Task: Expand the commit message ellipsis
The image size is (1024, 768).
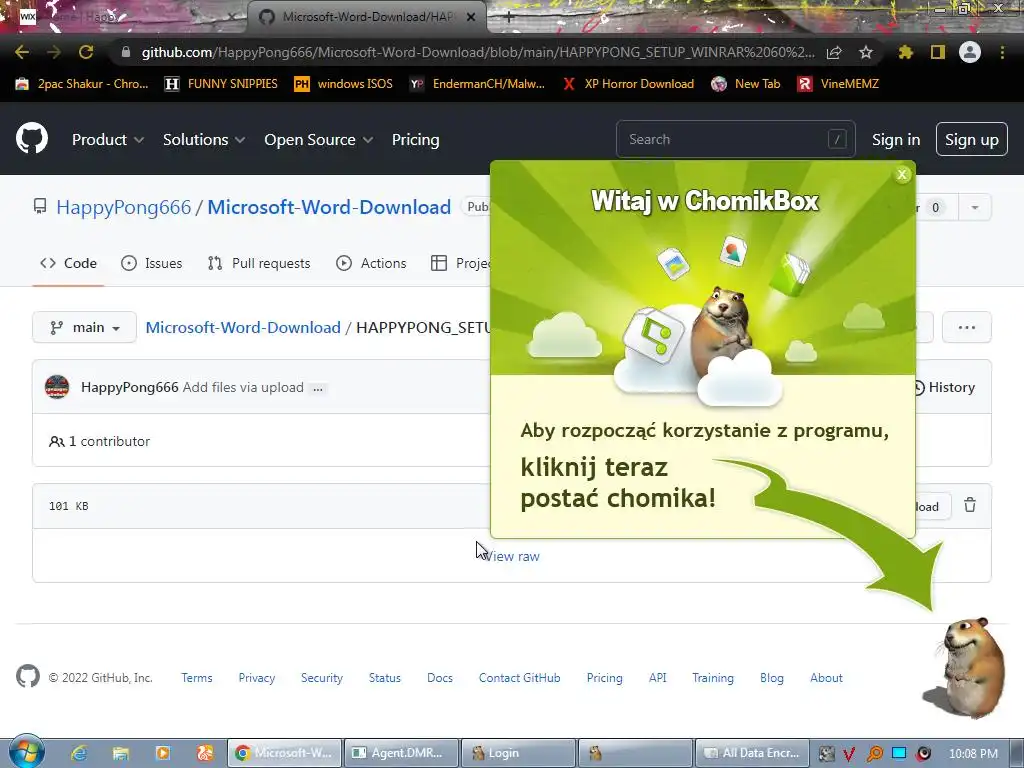Action: [x=317, y=388]
